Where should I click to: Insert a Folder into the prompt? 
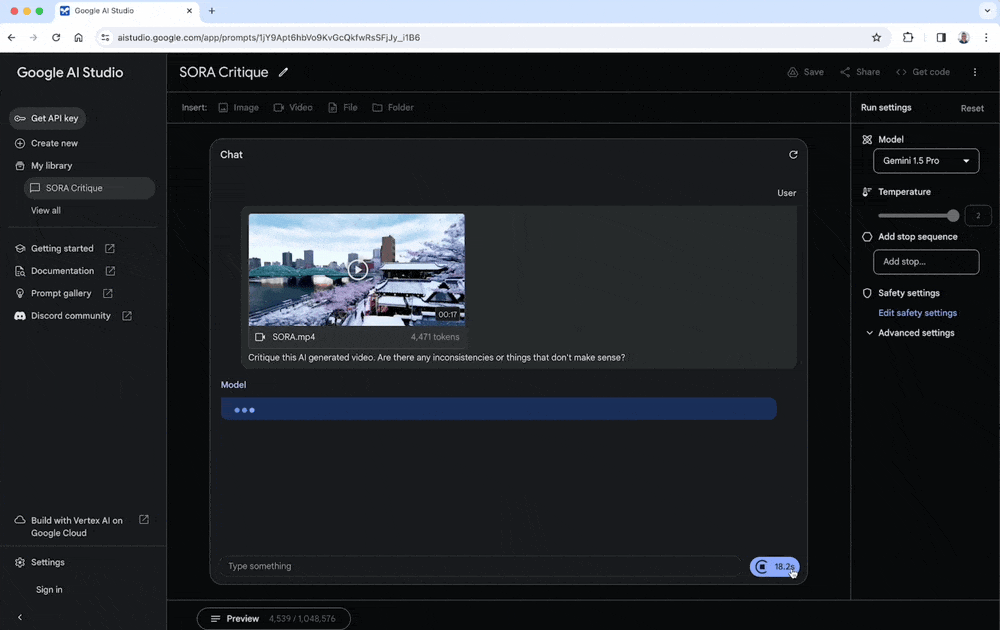(x=392, y=108)
